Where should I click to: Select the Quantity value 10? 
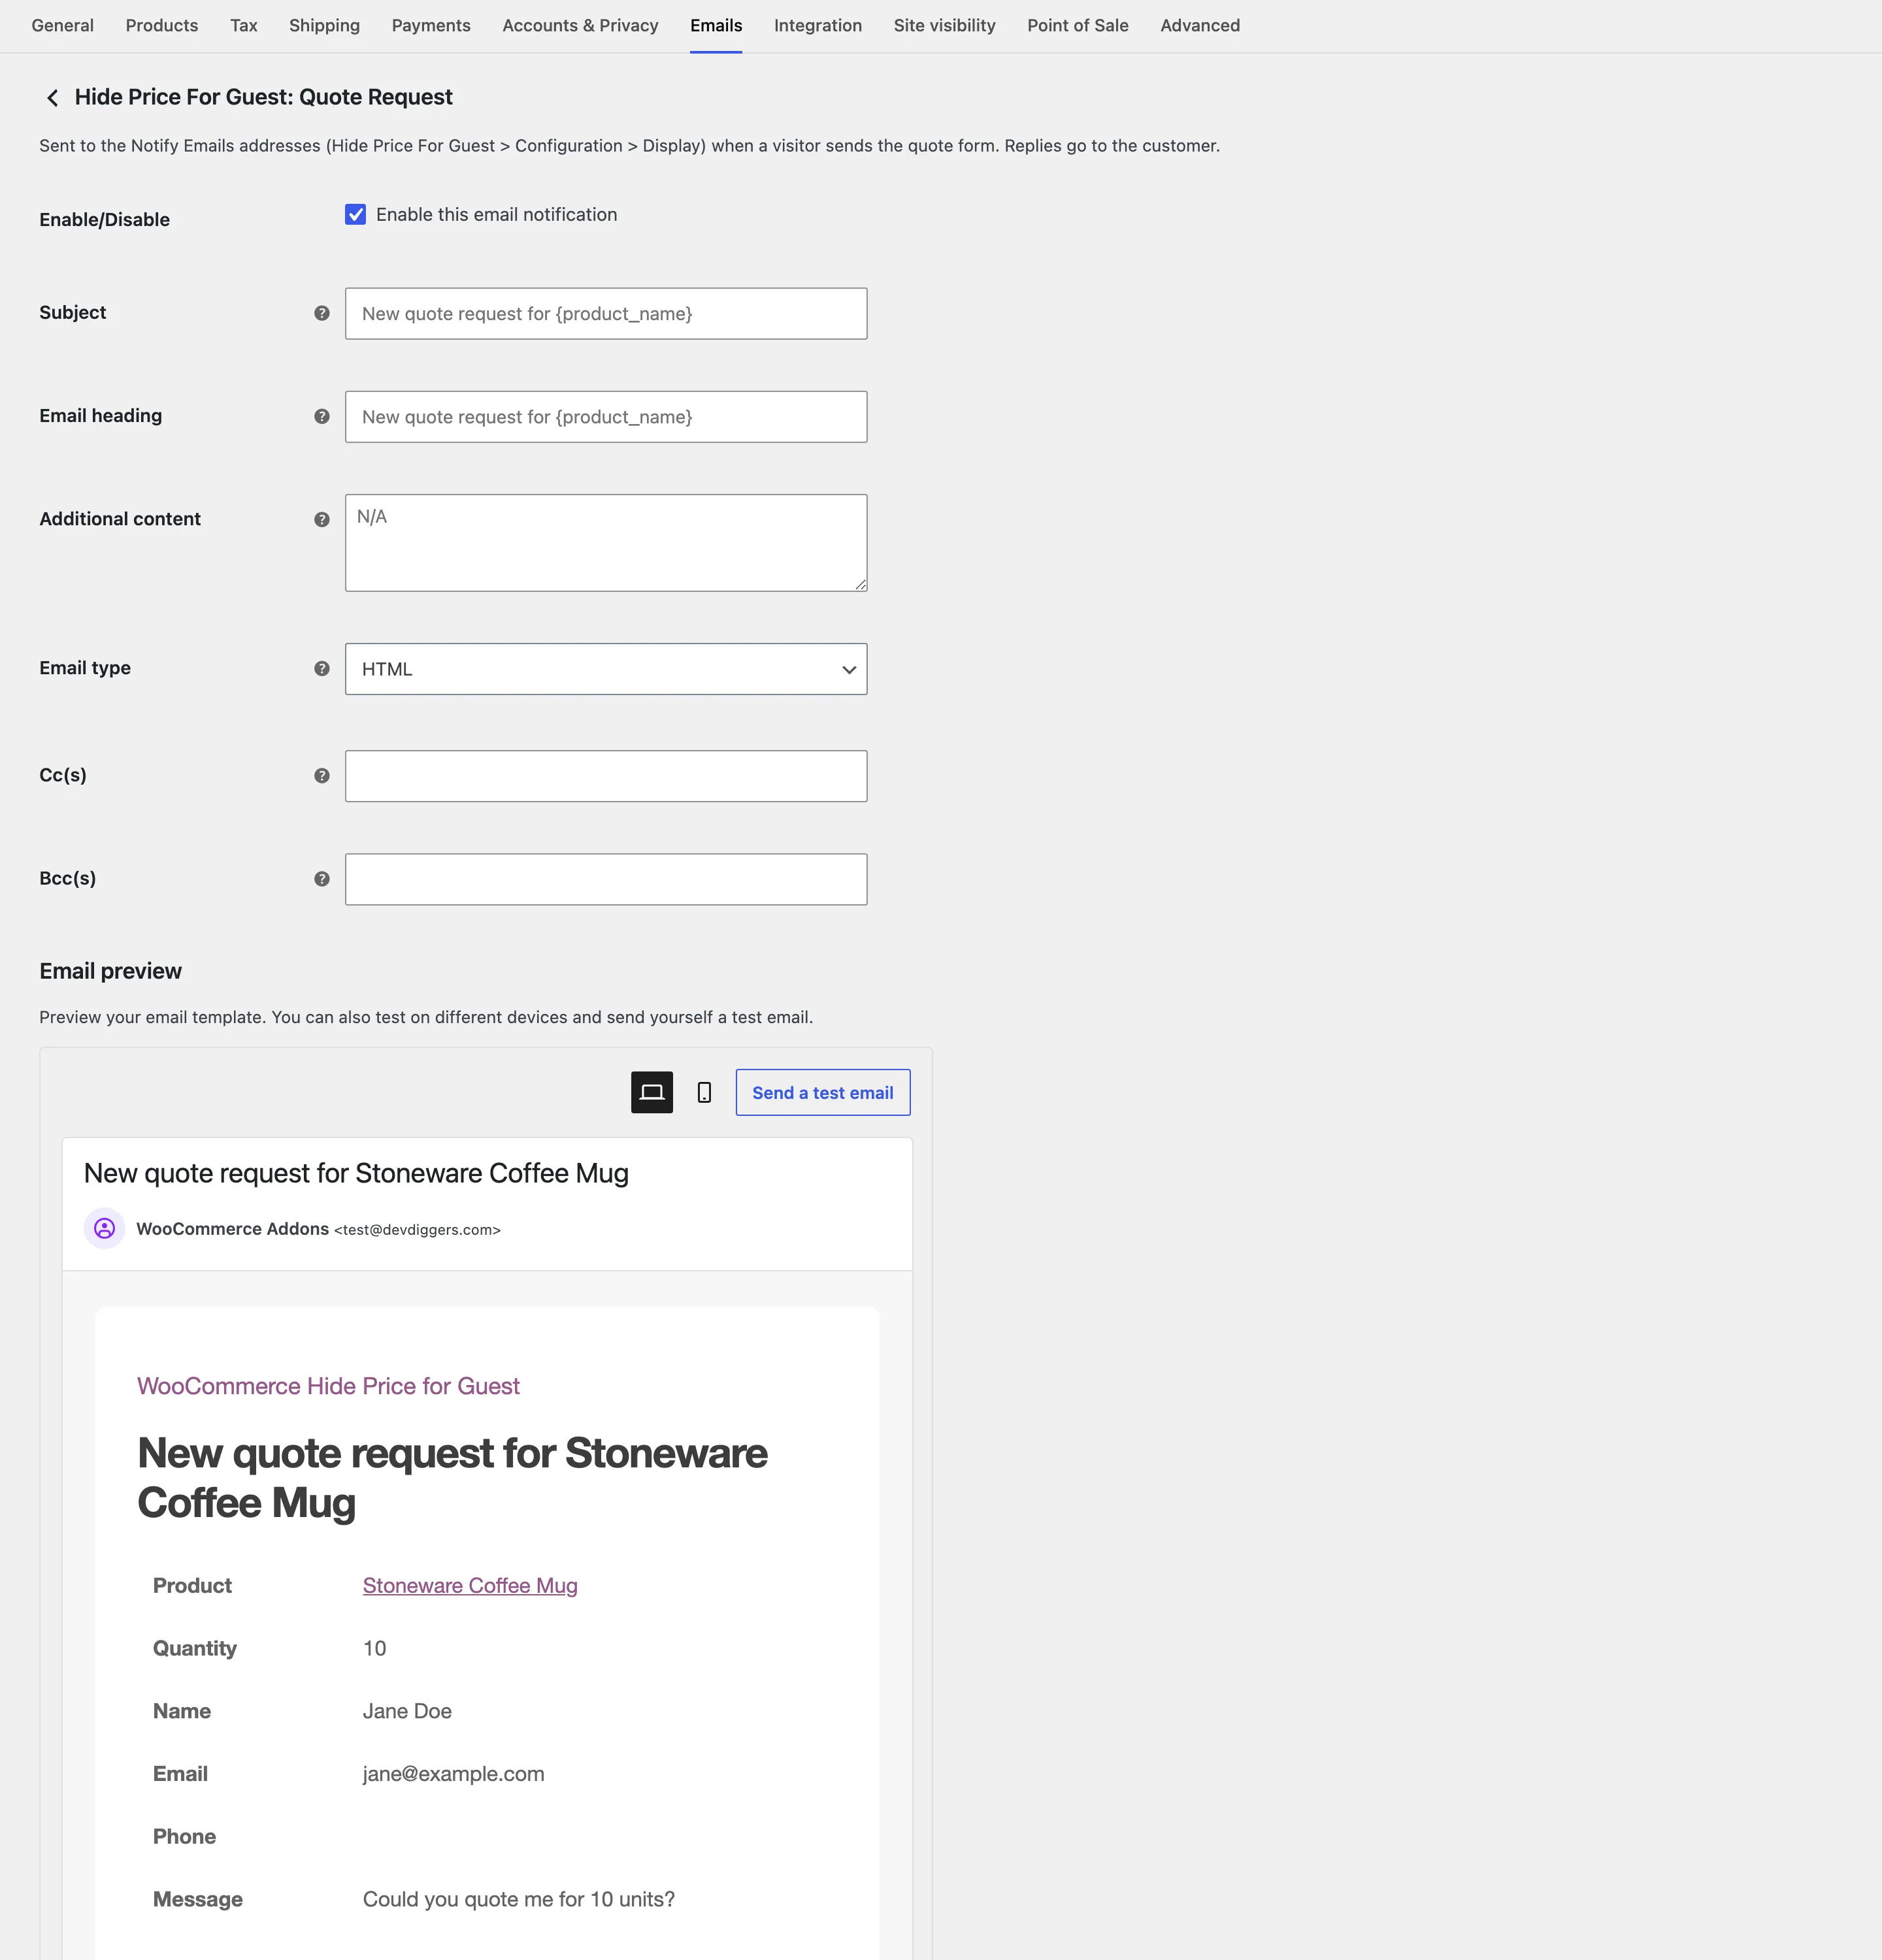point(374,1648)
